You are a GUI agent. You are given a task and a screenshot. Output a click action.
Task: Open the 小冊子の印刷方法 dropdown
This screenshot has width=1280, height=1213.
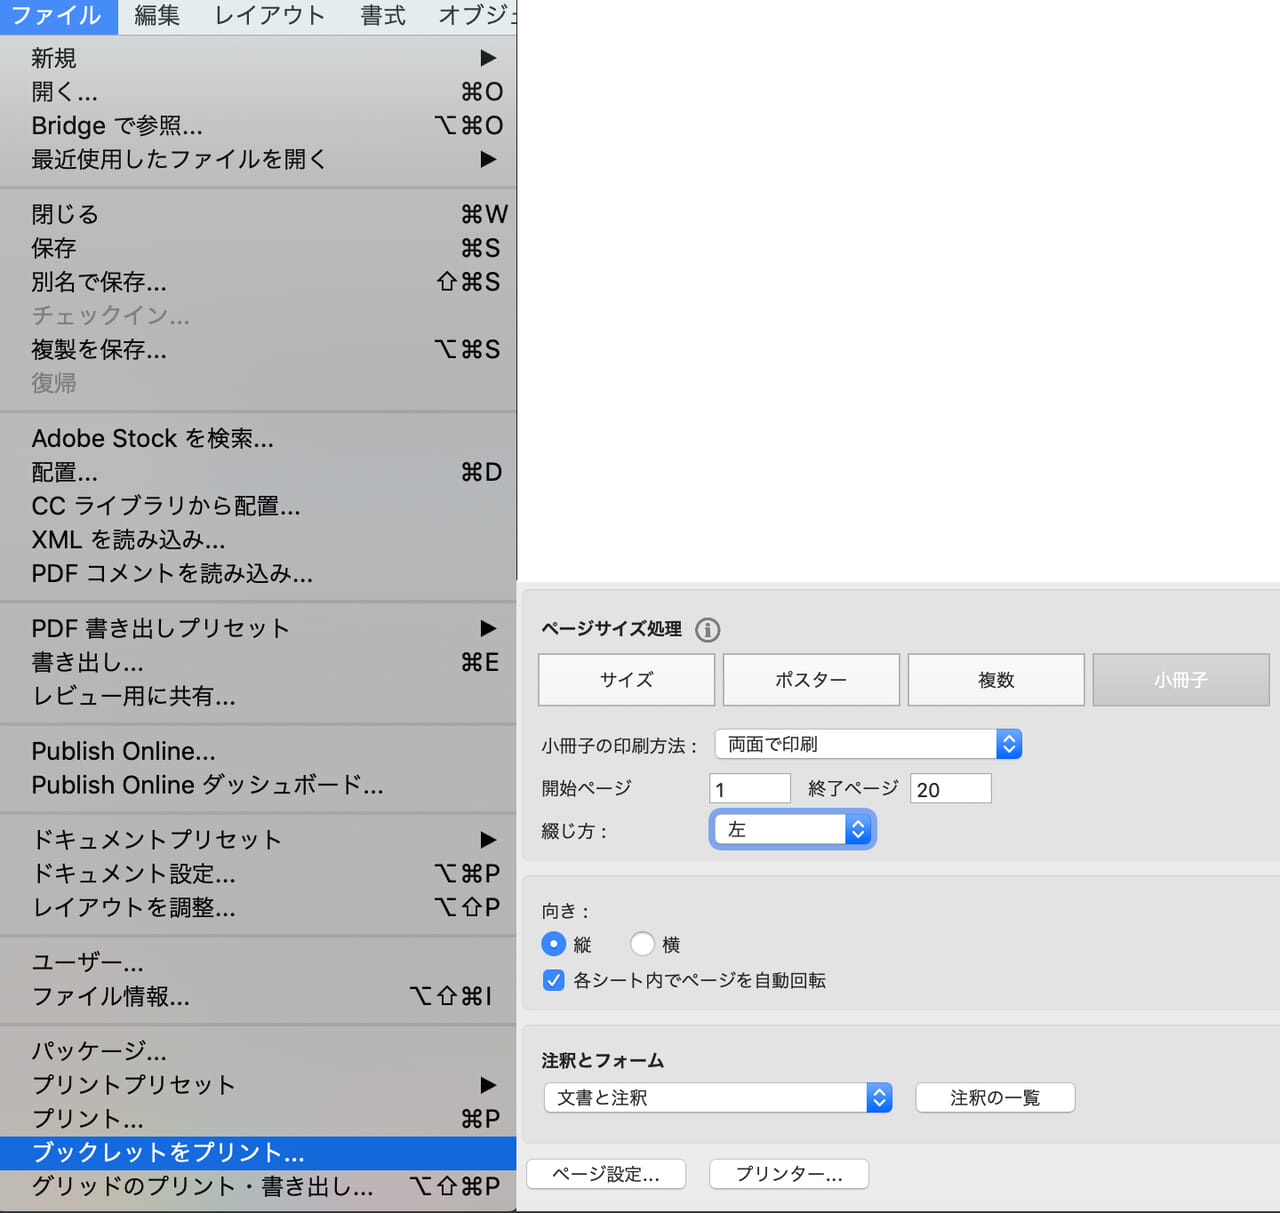(868, 744)
